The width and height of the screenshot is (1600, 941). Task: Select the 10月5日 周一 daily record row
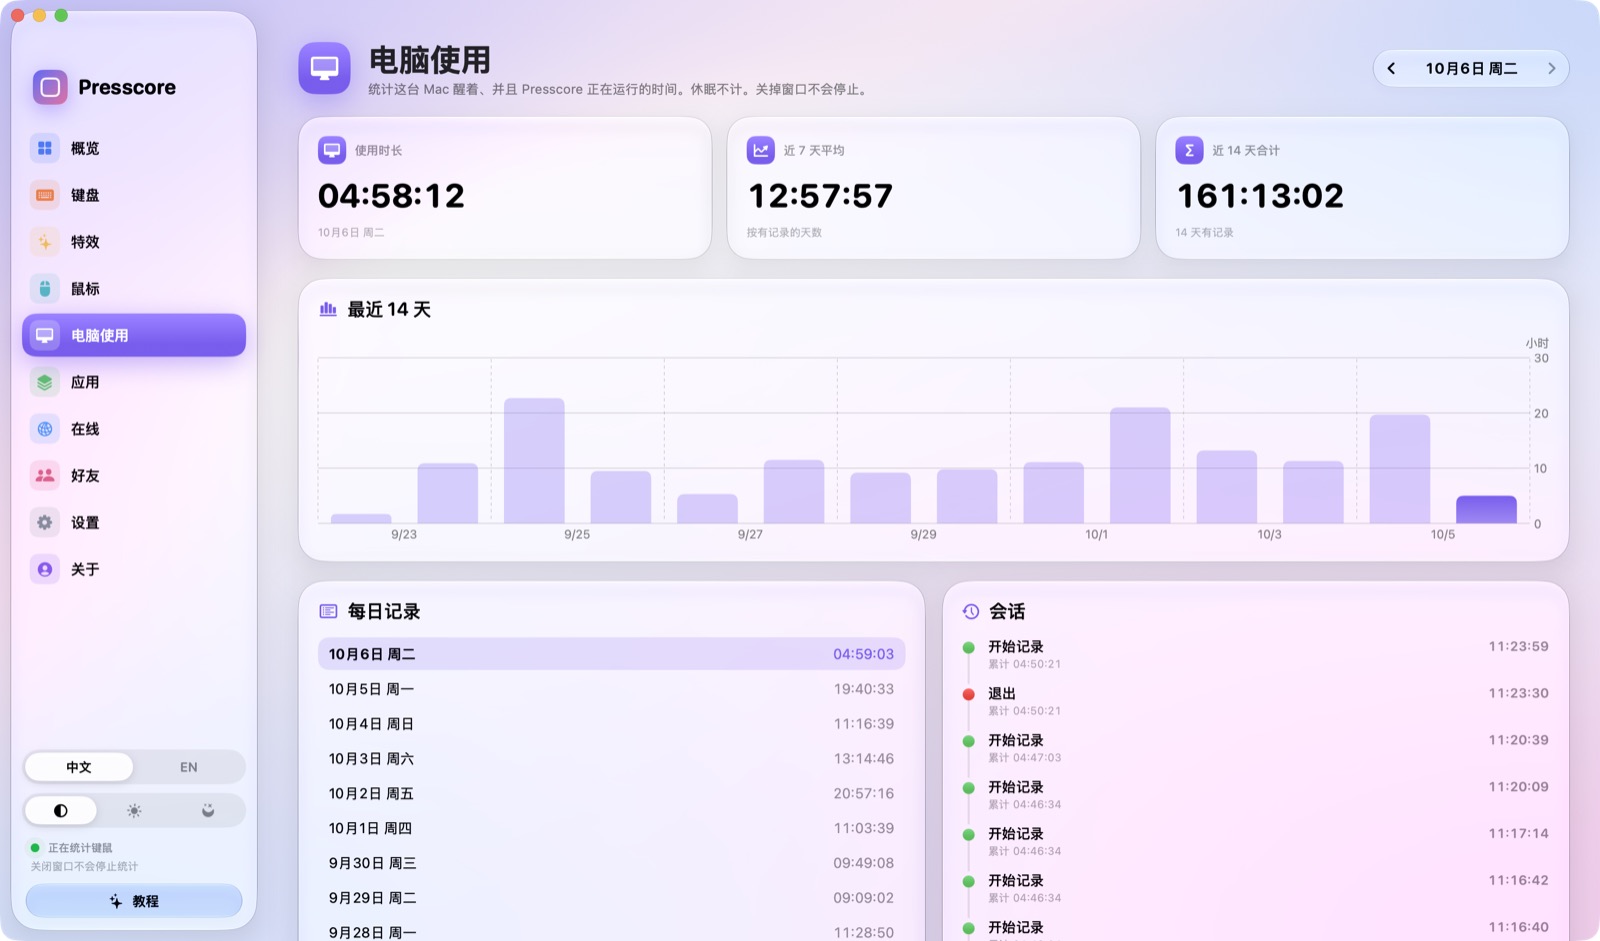click(611, 689)
